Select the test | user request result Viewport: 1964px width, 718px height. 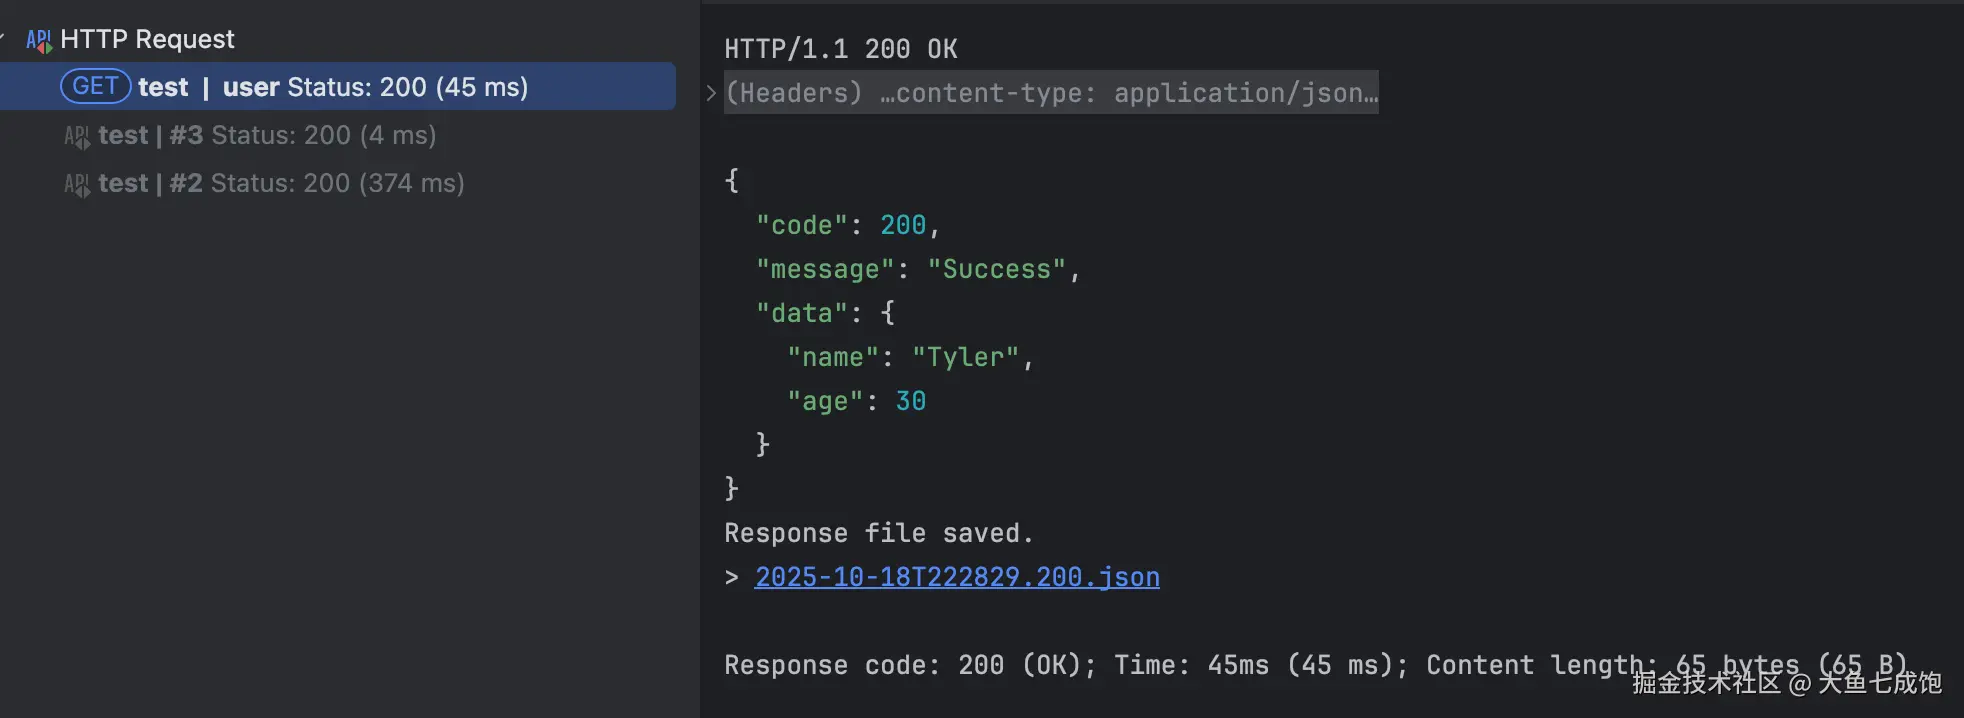click(332, 87)
